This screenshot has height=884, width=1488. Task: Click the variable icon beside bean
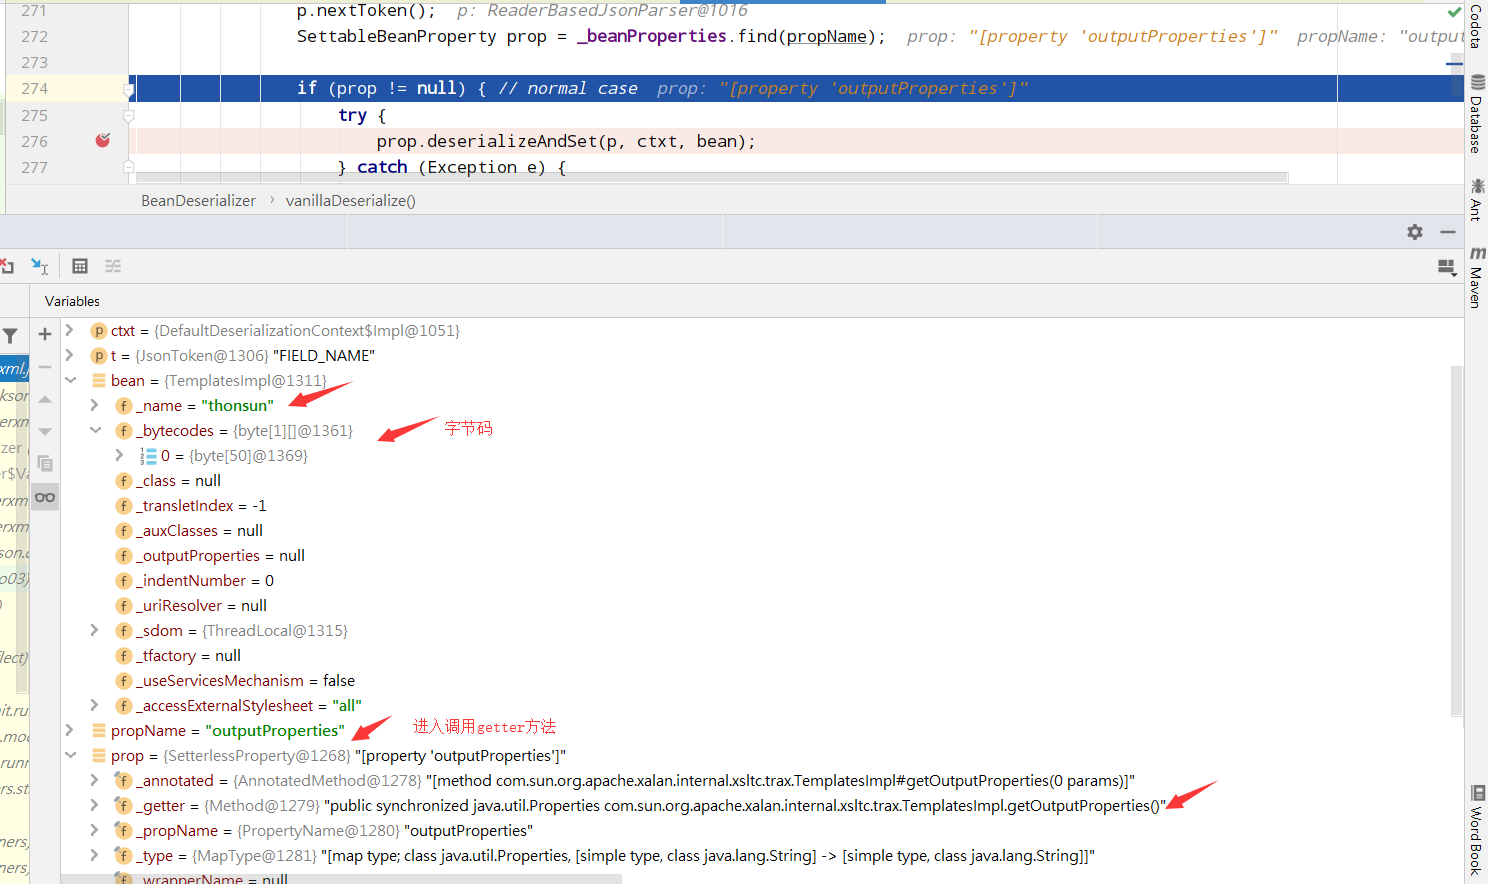point(99,381)
